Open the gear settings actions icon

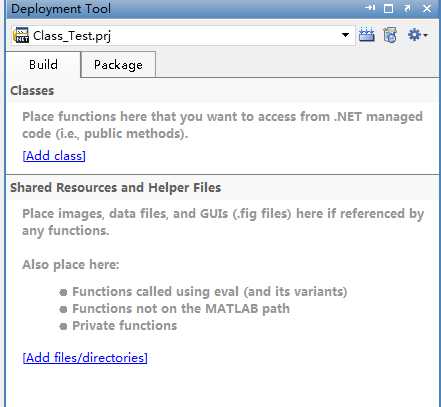click(x=414, y=35)
